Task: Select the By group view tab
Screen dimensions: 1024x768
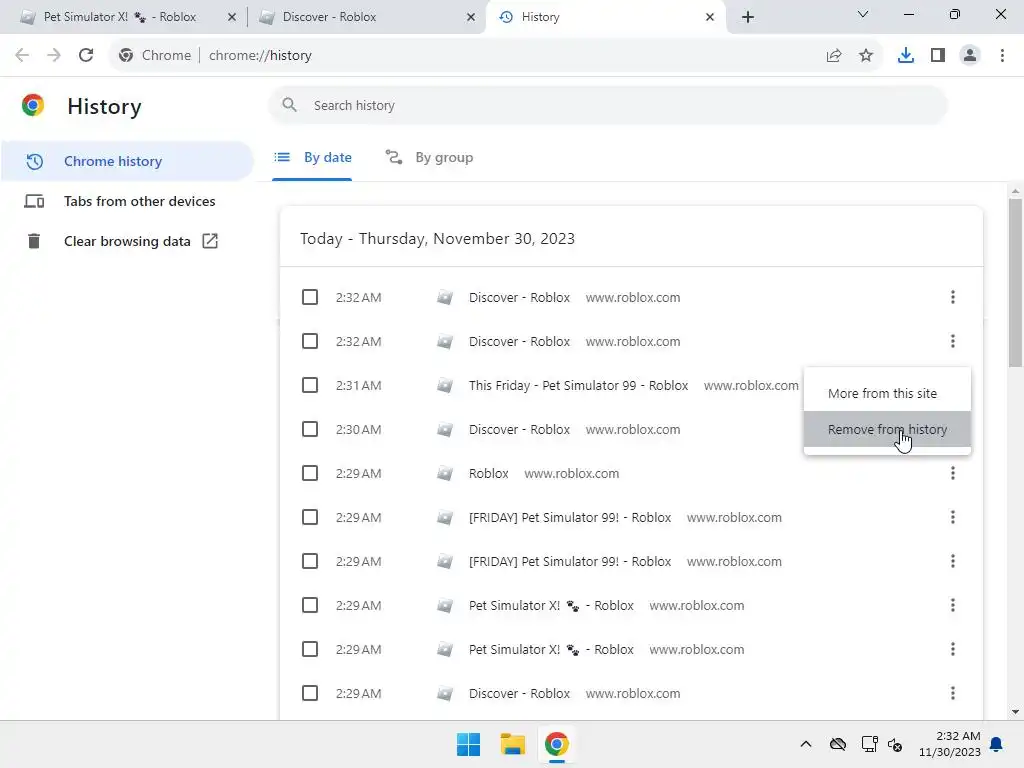Action: [x=429, y=157]
